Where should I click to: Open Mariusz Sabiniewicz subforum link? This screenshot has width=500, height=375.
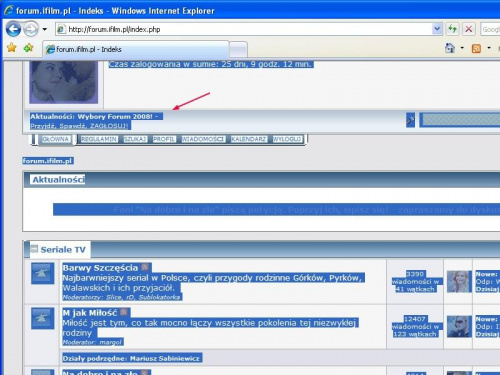[165, 359]
